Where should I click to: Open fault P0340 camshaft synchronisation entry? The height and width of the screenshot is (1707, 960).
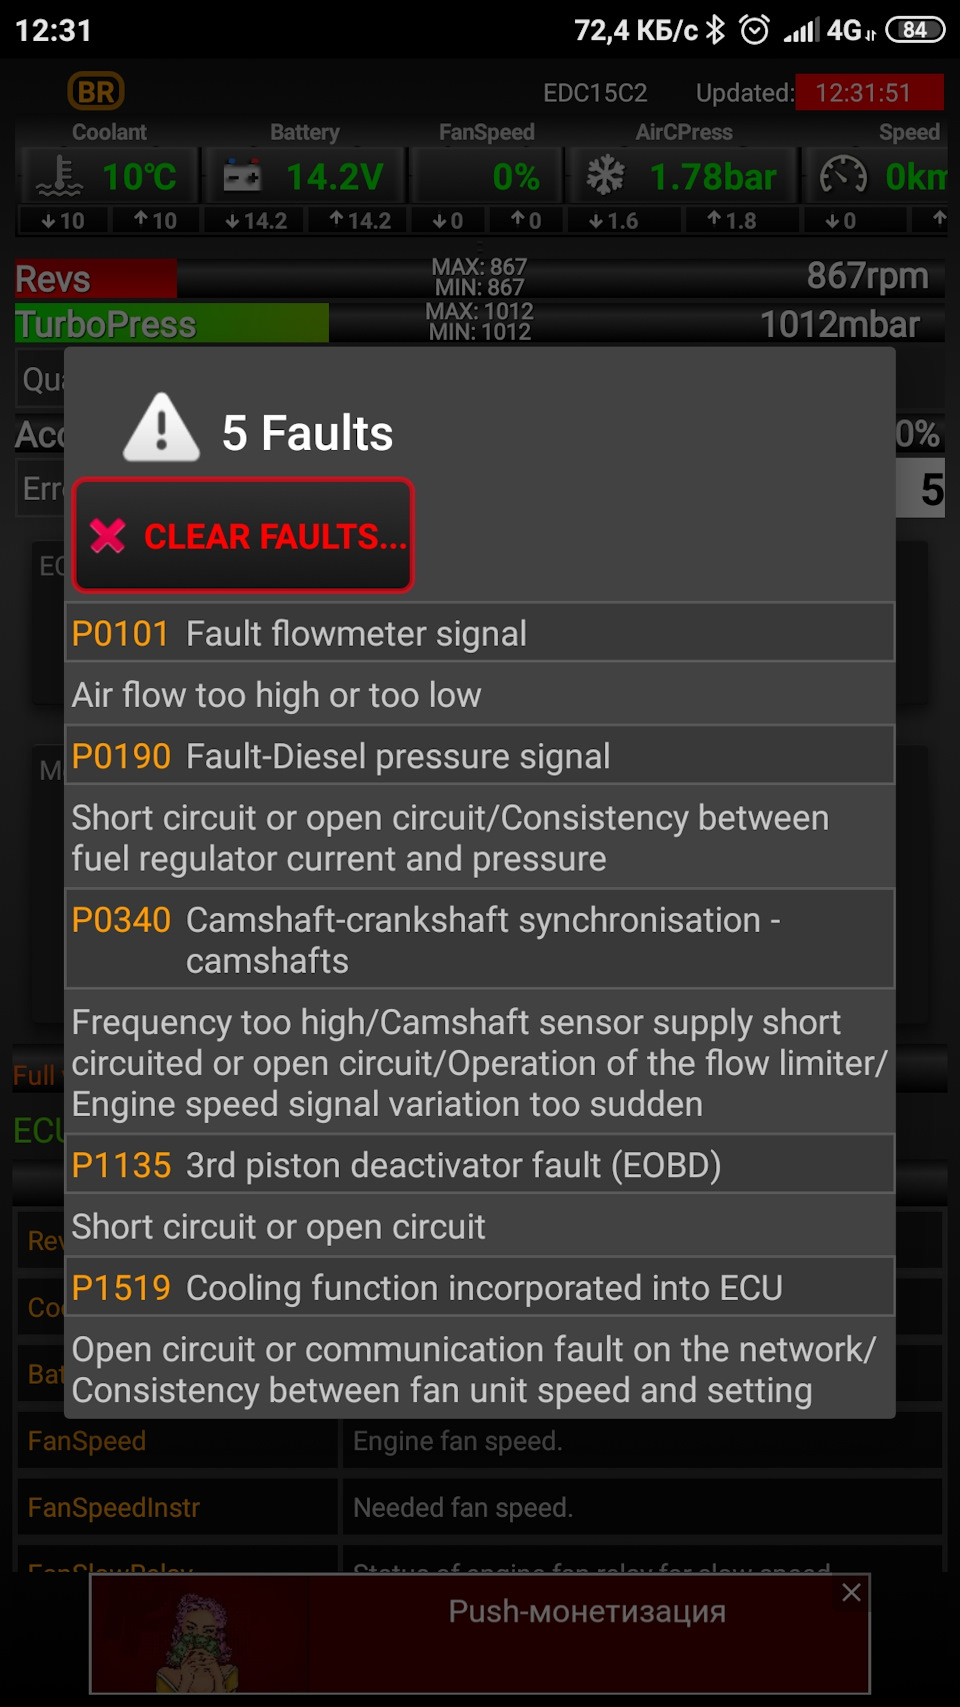pyautogui.click(x=480, y=939)
